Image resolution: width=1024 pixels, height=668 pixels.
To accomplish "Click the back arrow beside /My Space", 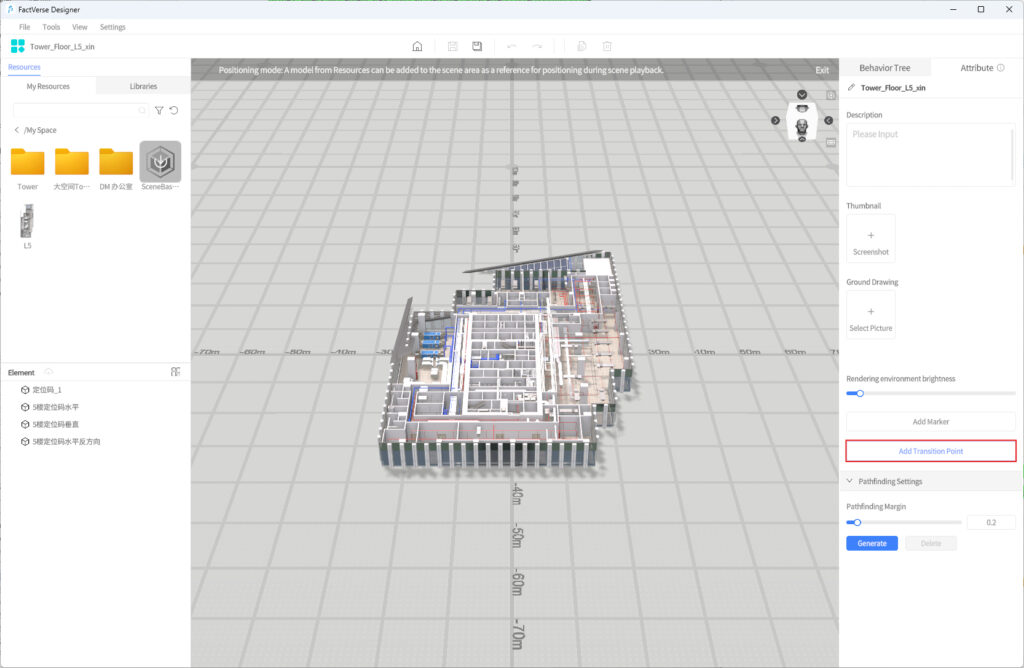I will (16, 130).
